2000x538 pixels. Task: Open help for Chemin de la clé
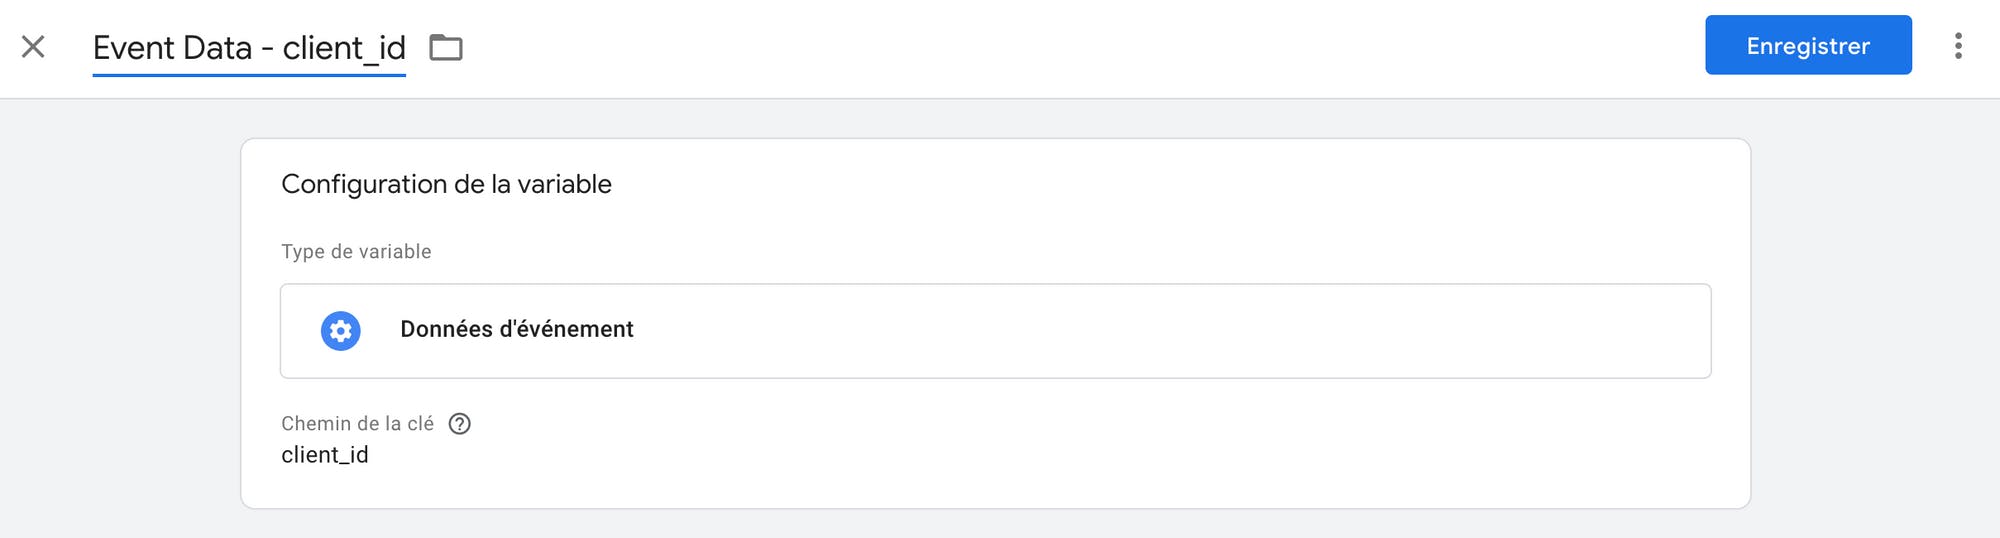click(x=459, y=424)
